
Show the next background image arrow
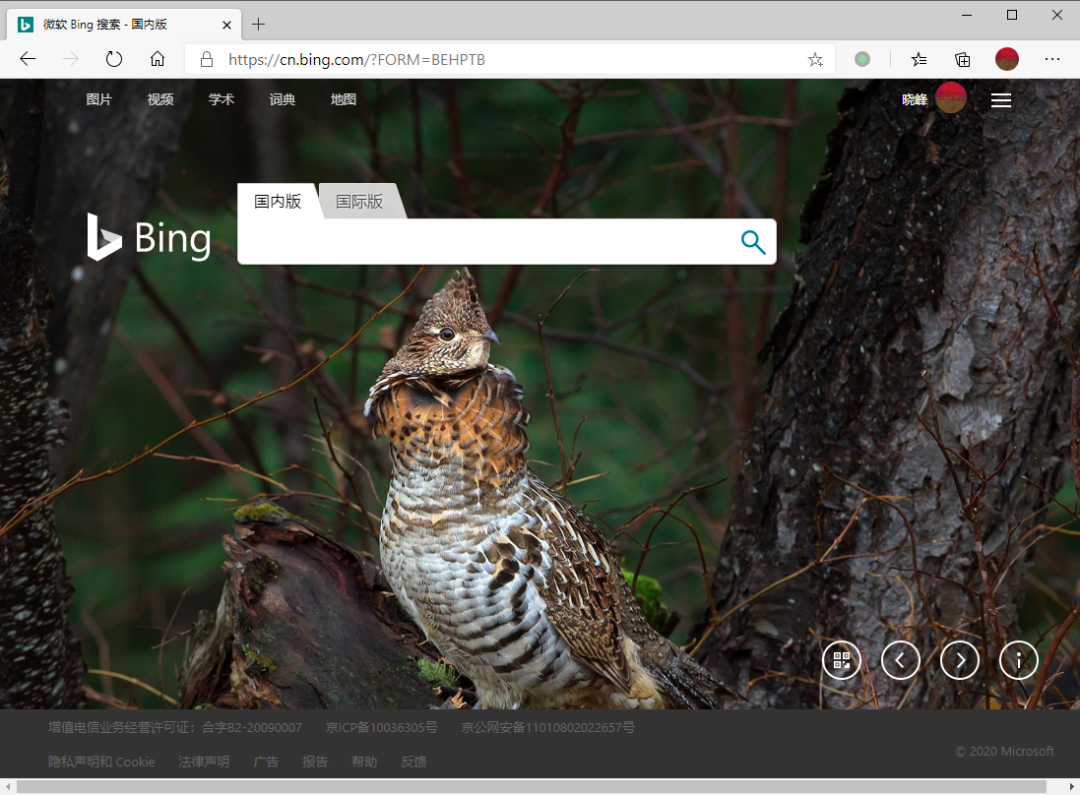959,660
